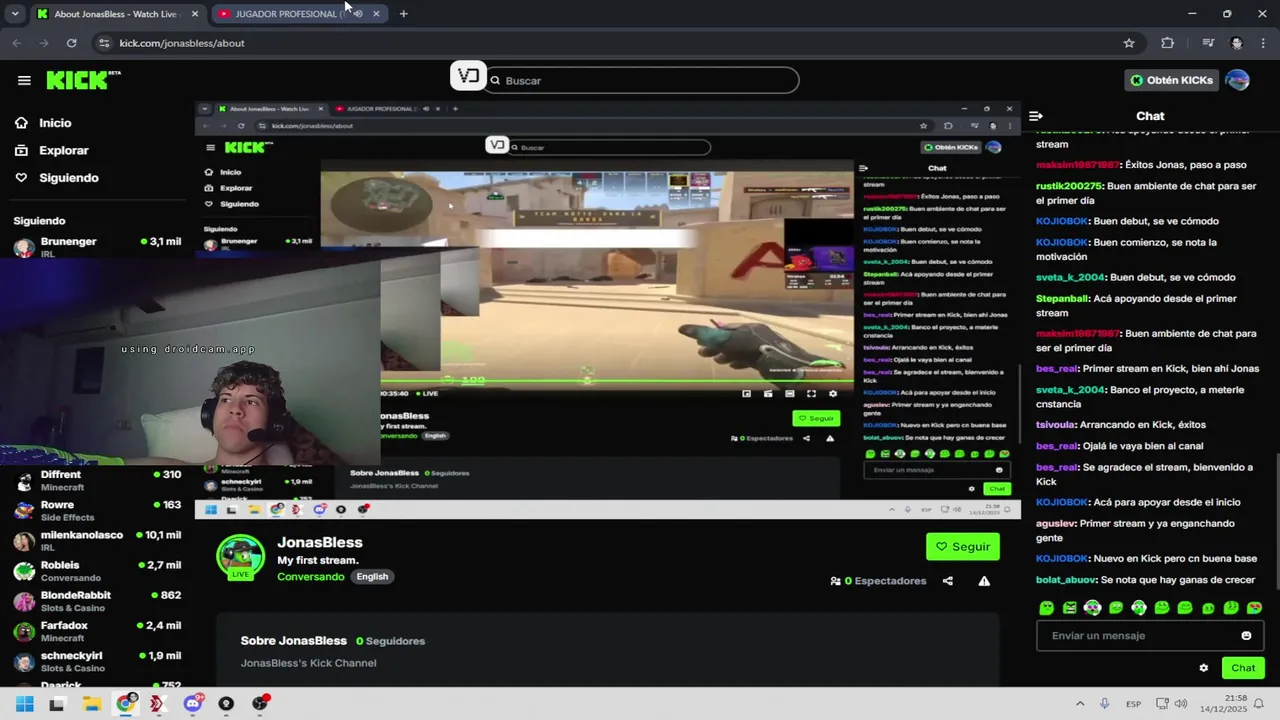
Task: Open BlondeRabbit channel in sidebar
Action: pyautogui.click(x=96, y=601)
